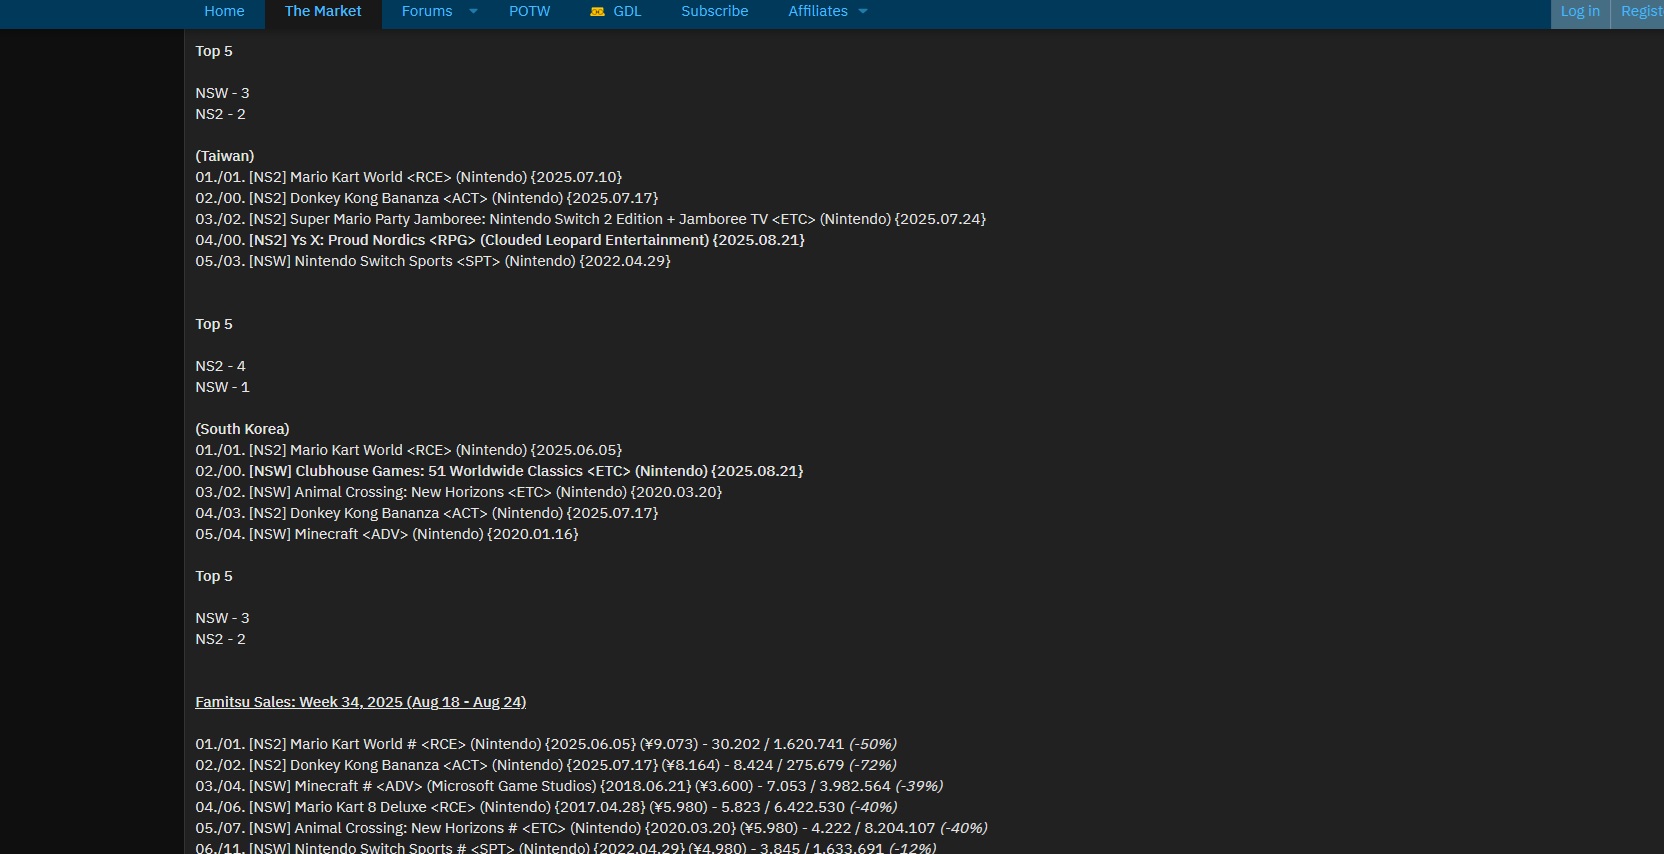The image size is (1664, 854).
Task: Click the Mario Kart 8 Deluxe row
Action: [x=546, y=807]
